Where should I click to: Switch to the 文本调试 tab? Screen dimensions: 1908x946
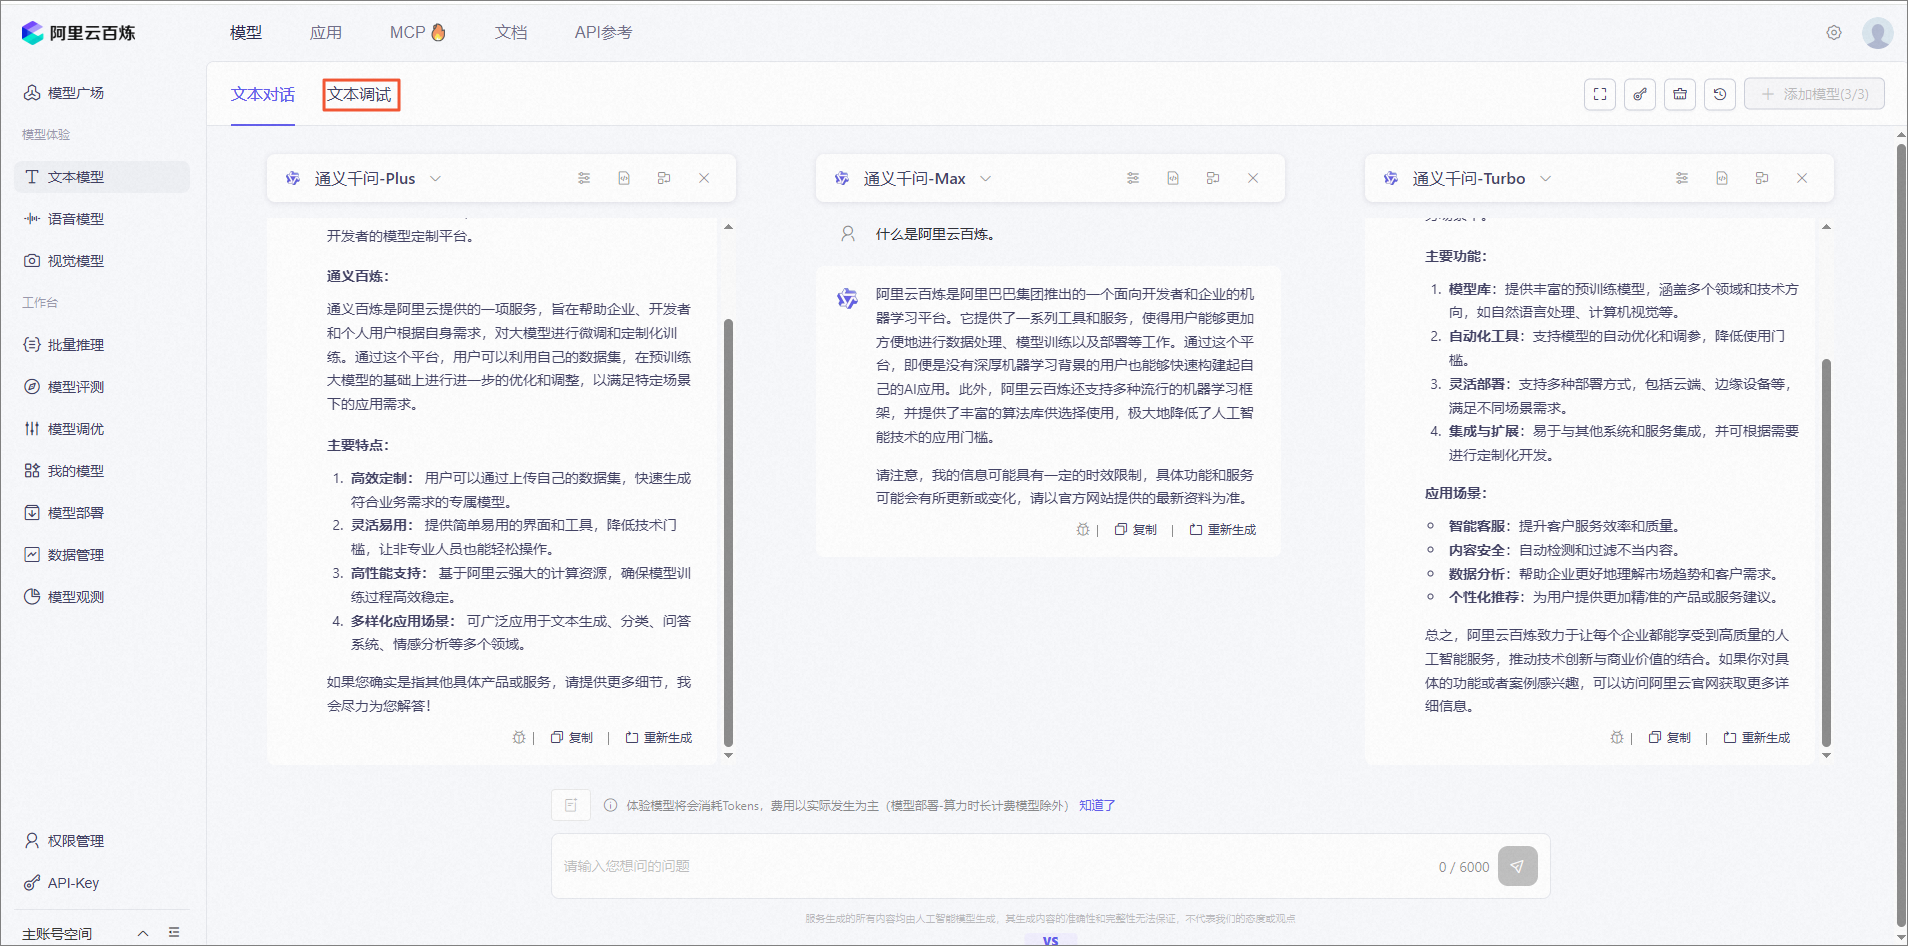(360, 94)
